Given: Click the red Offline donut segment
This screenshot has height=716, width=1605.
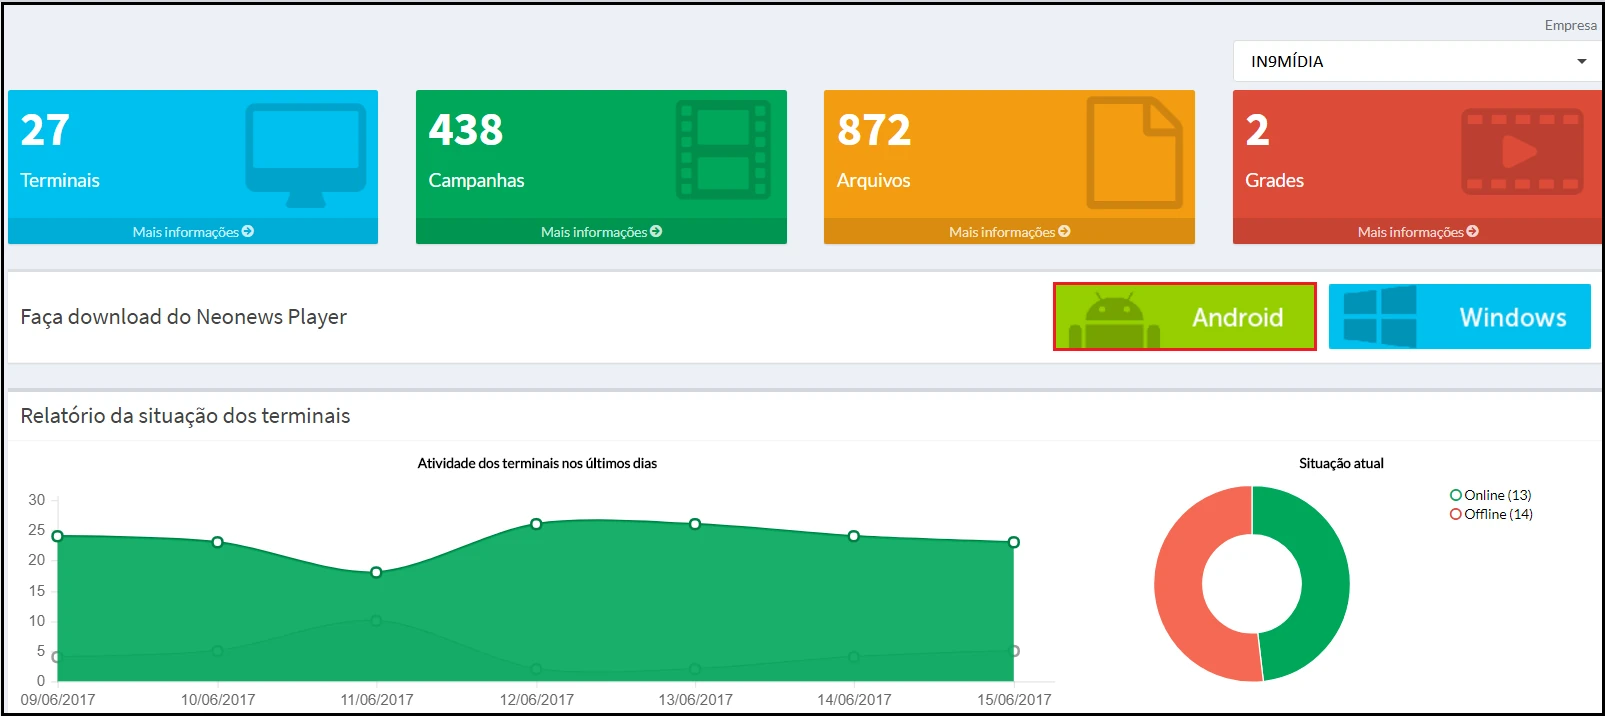Looking at the screenshot, I should (1178, 584).
